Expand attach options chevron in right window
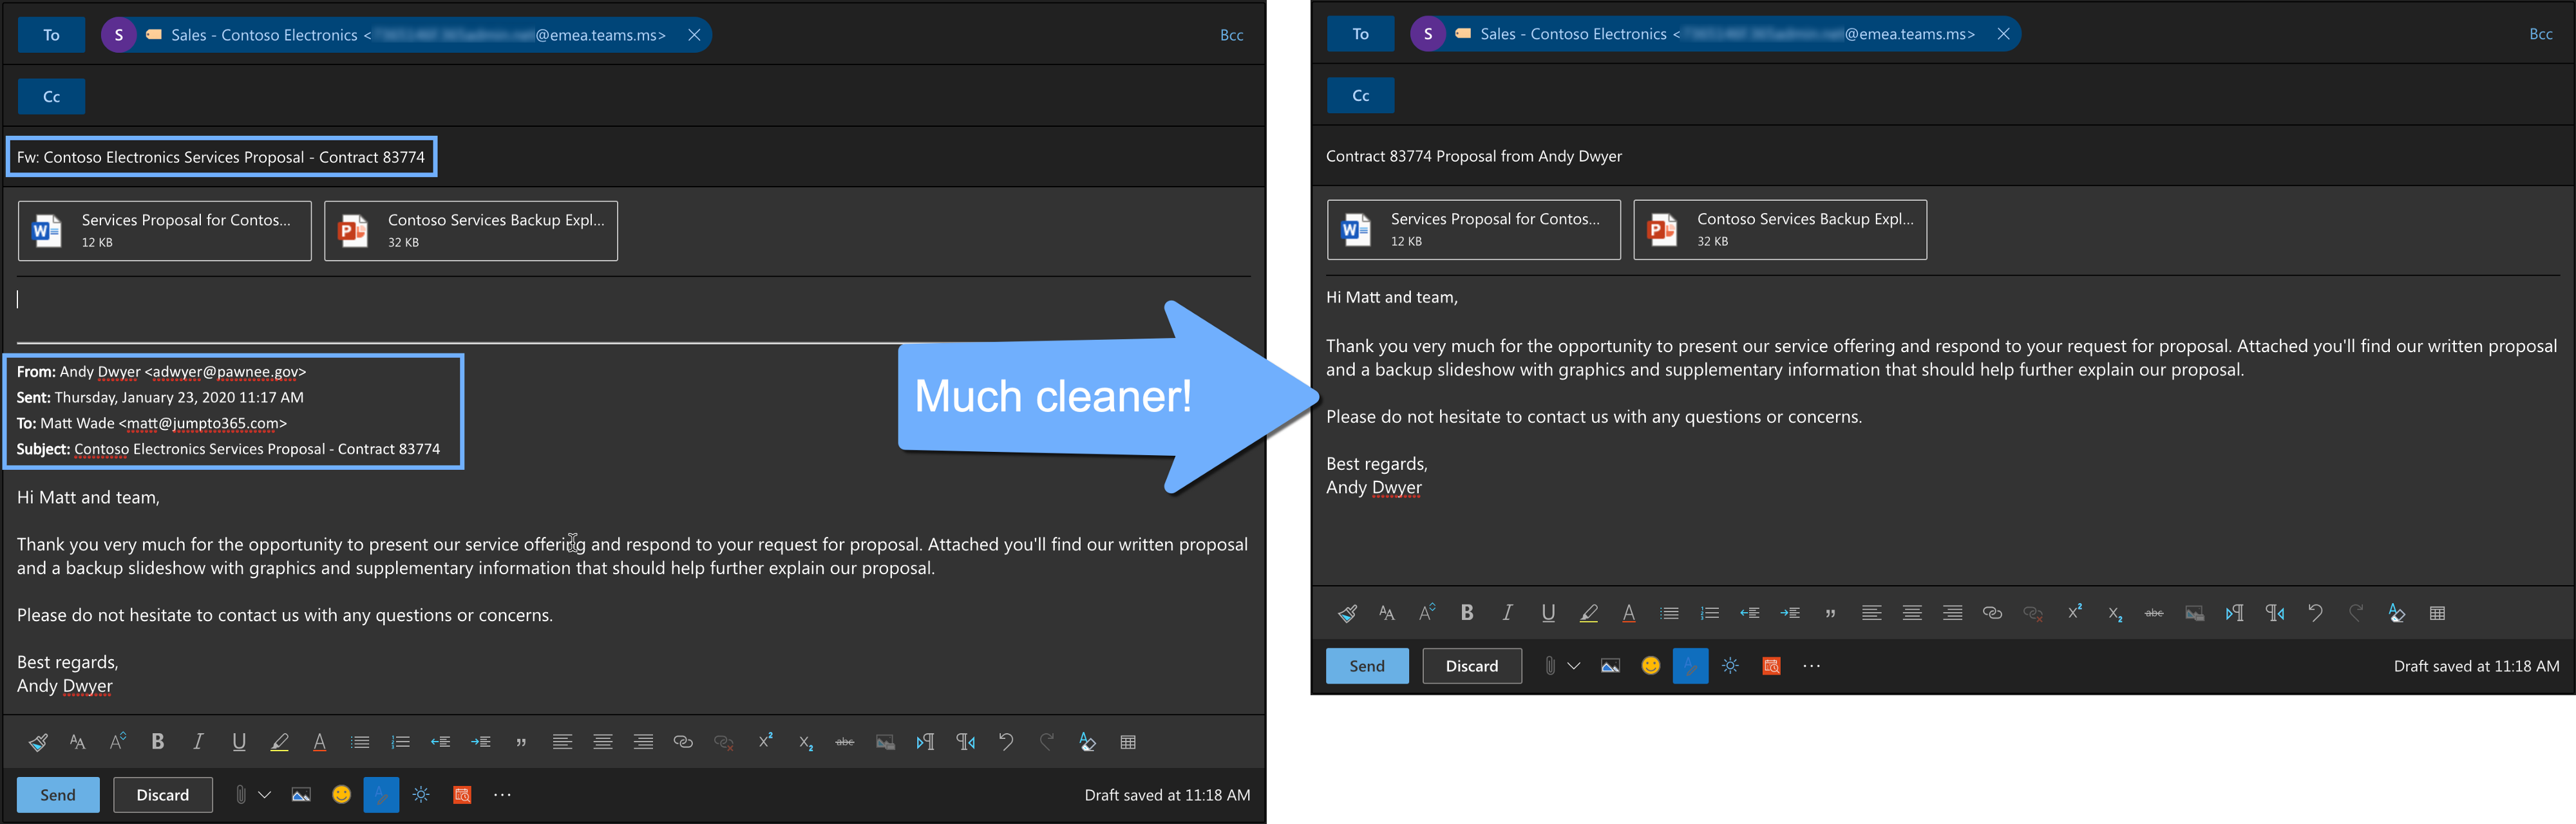Viewport: 2576px width, 824px height. pos(1573,666)
